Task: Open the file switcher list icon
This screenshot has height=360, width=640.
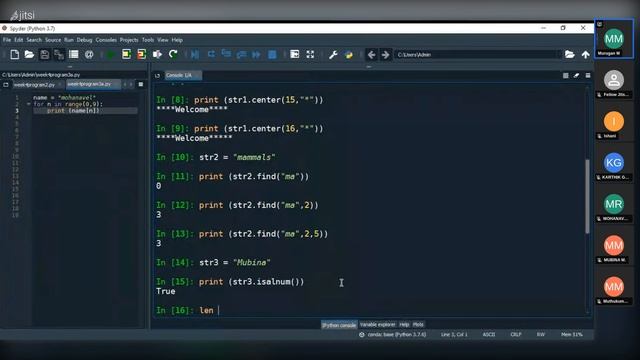Action: [x=74, y=54]
